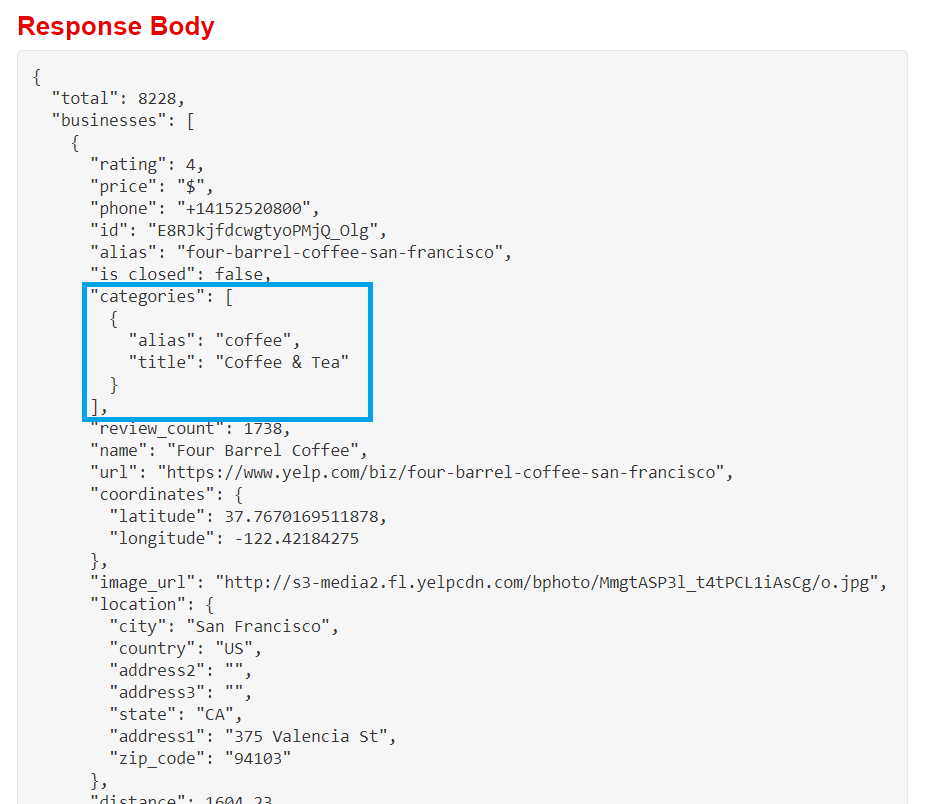Click the title "Coffee & Tea" line
The height and width of the screenshot is (804, 927).
(x=239, y=362)
